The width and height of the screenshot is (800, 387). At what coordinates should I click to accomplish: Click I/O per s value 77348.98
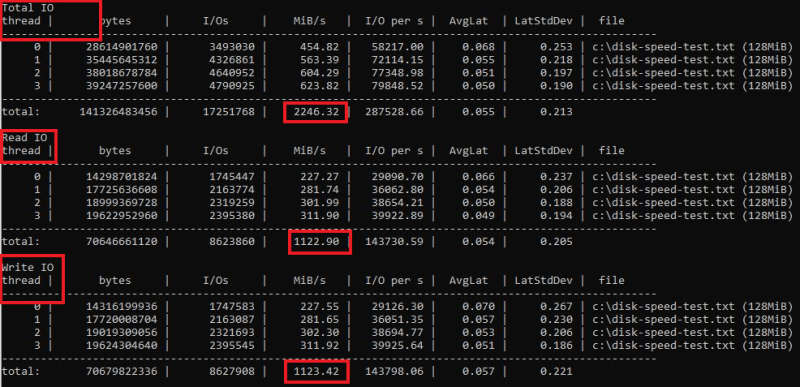[398, 72]
